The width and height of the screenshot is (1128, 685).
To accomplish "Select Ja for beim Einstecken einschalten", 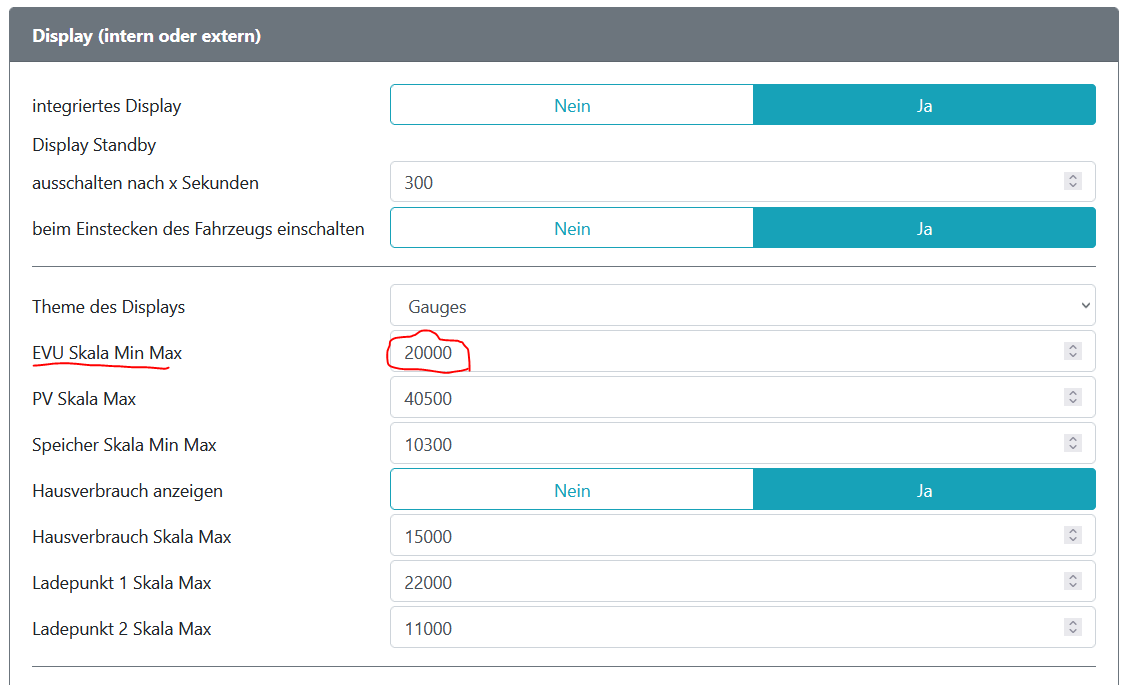I will click(924, 229).
